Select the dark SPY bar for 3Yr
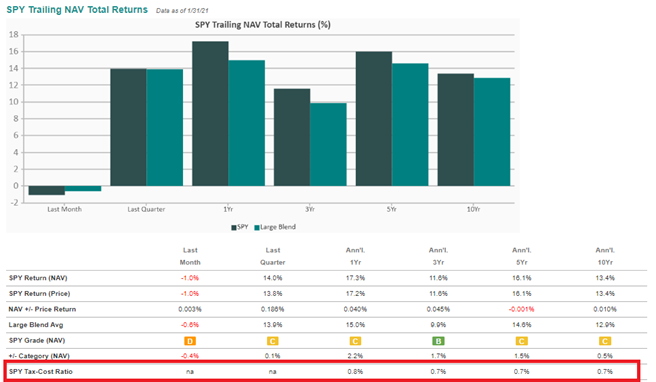 click(x=292, y=137)
